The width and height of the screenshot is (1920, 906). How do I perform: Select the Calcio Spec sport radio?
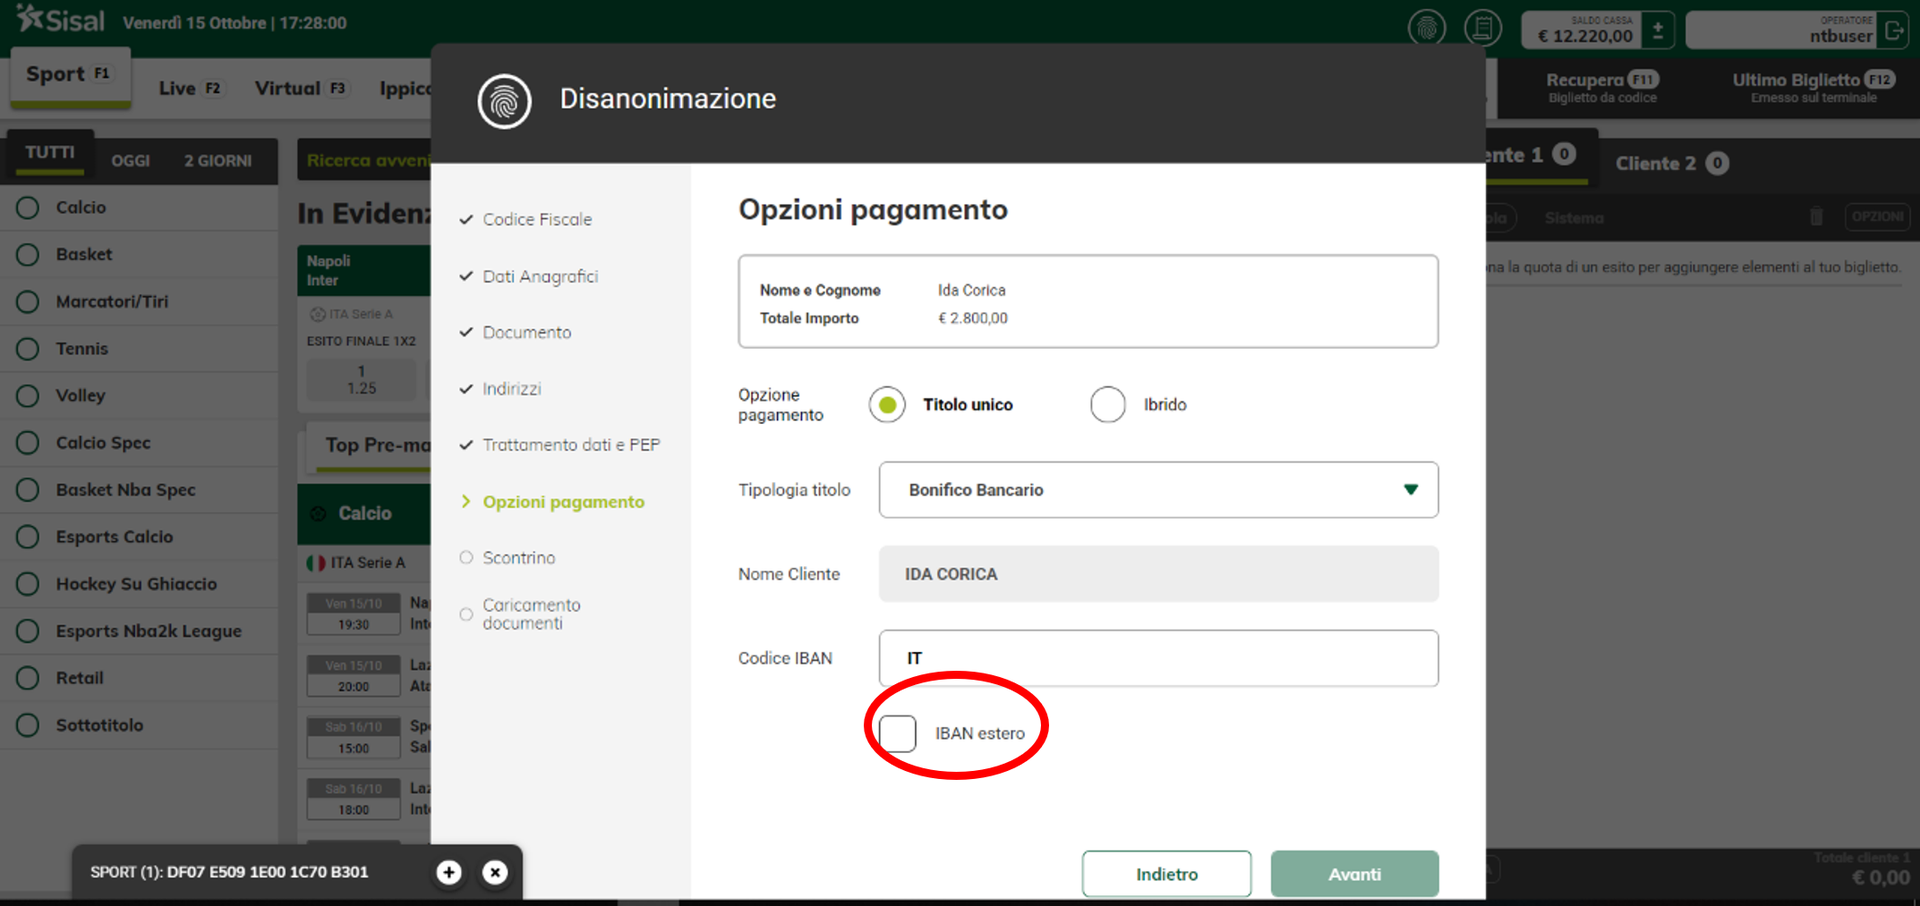point(28,442)
